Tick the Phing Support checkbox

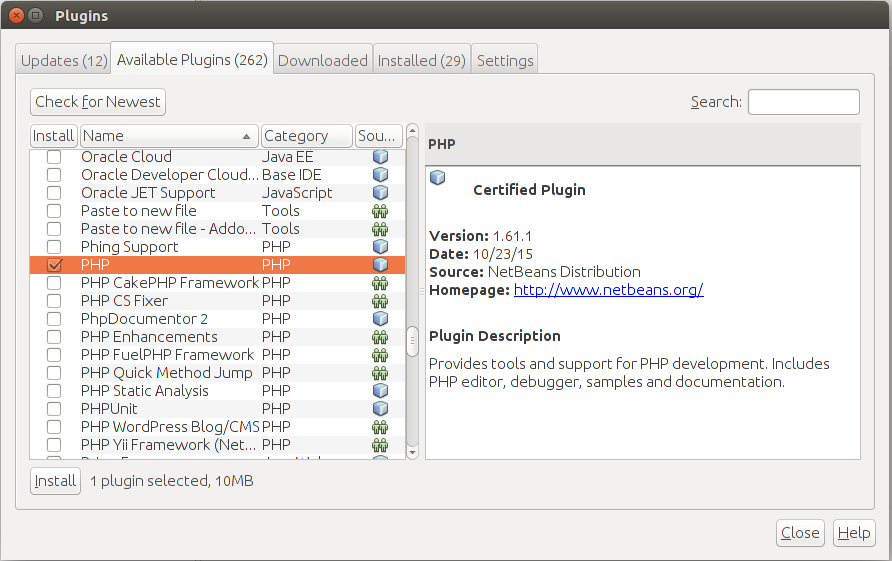click(54, 247)
